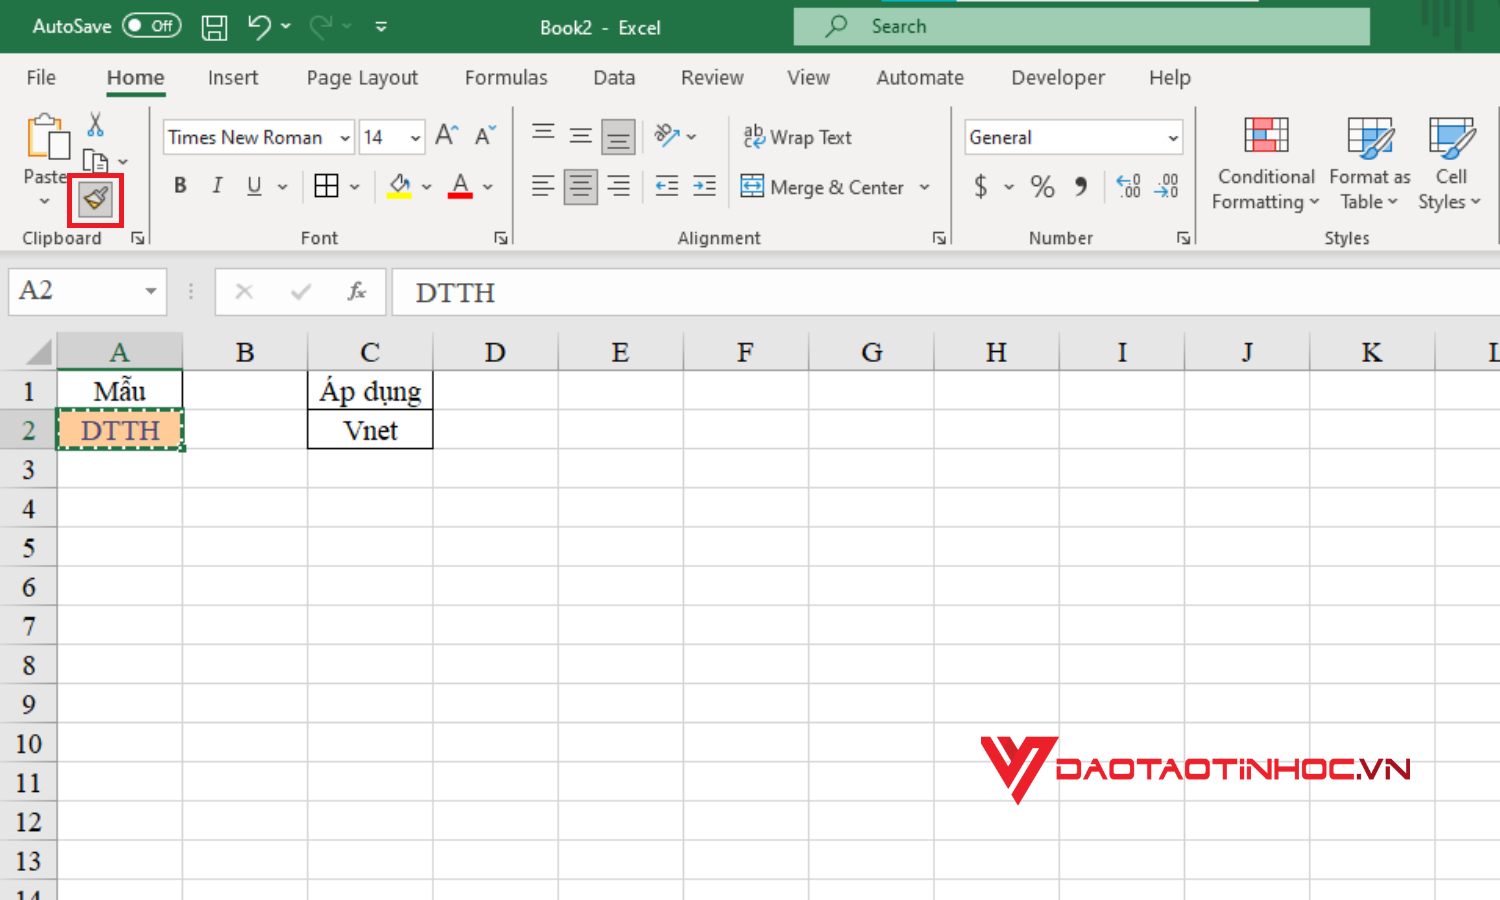This screenshot has height=900, width=1500.
Task: Click the Increase Decimal icon
Action: pyautogui.click(x=1128, y=186)
